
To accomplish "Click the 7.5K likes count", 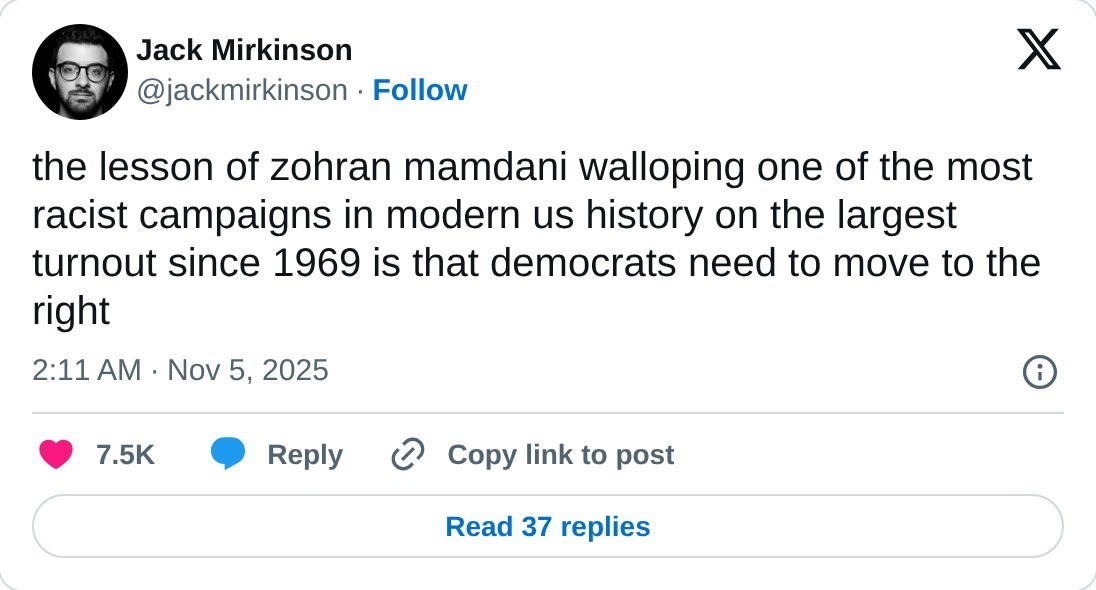I will 125,455.
